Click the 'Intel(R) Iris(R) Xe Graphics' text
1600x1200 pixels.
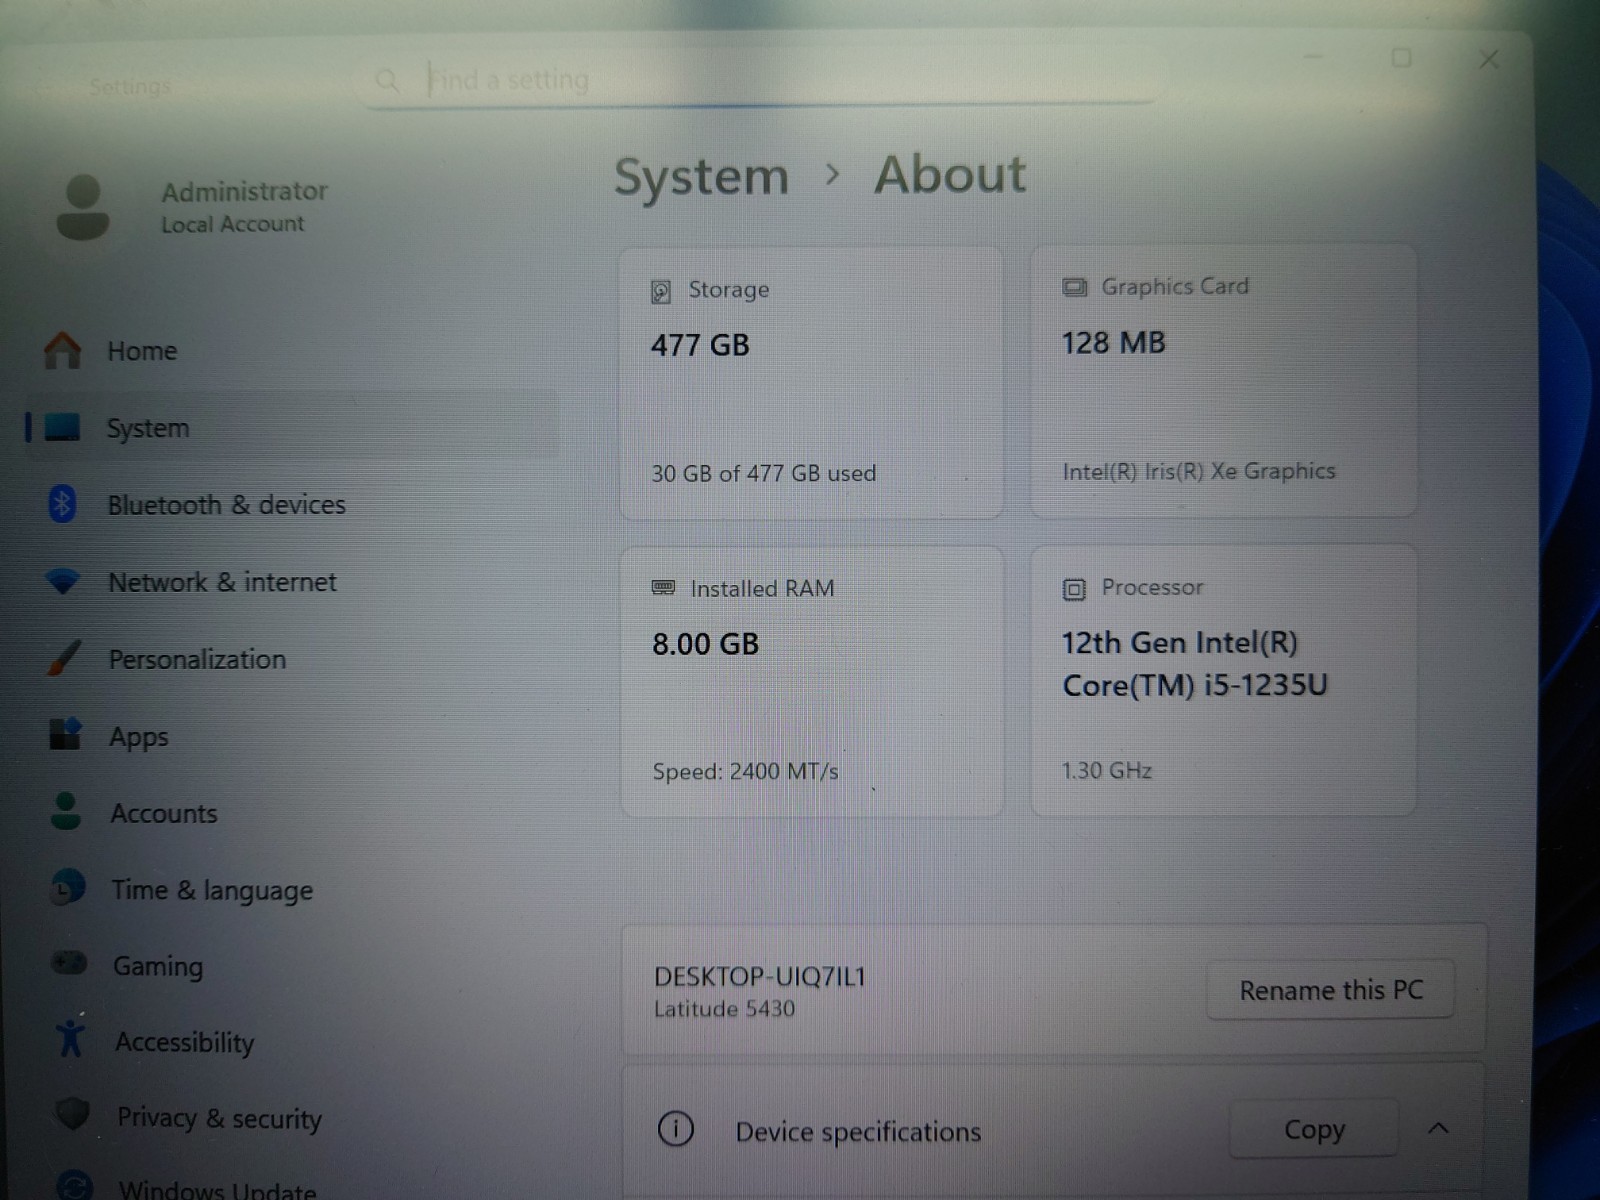[x=1198, y=471]
